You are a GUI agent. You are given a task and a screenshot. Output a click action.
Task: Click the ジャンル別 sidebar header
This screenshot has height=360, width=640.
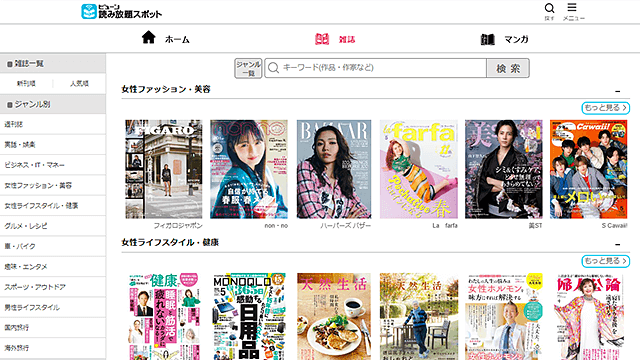[x=53, y=104]
